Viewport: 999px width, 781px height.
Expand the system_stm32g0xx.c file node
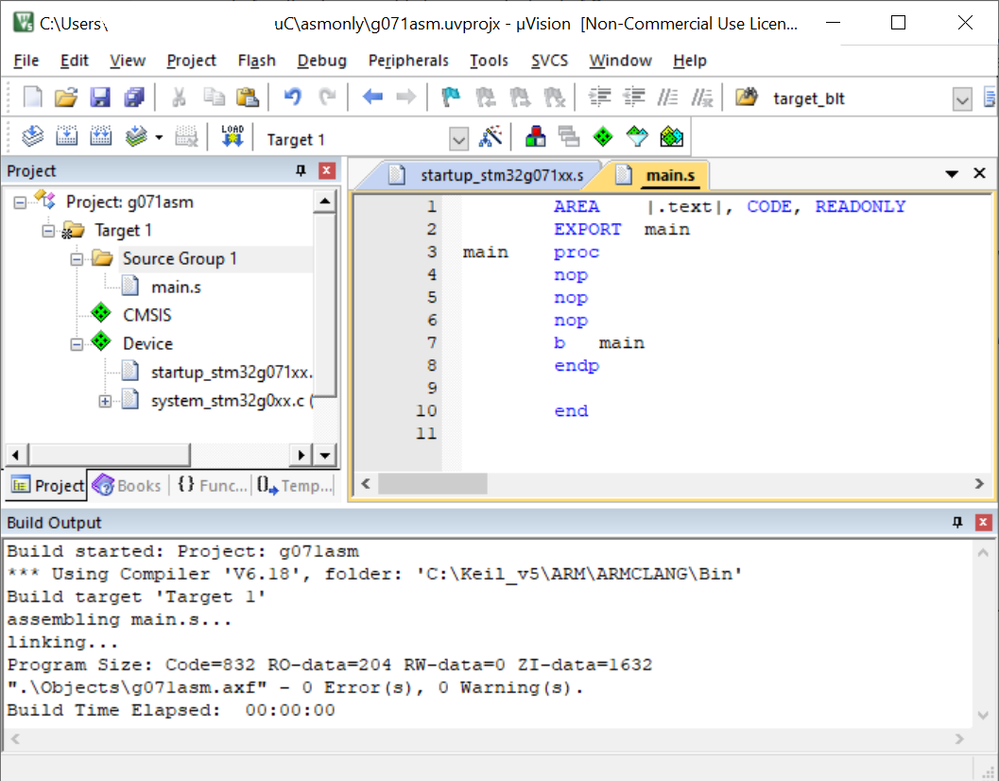pyautogui.click(x=105, y=401)
